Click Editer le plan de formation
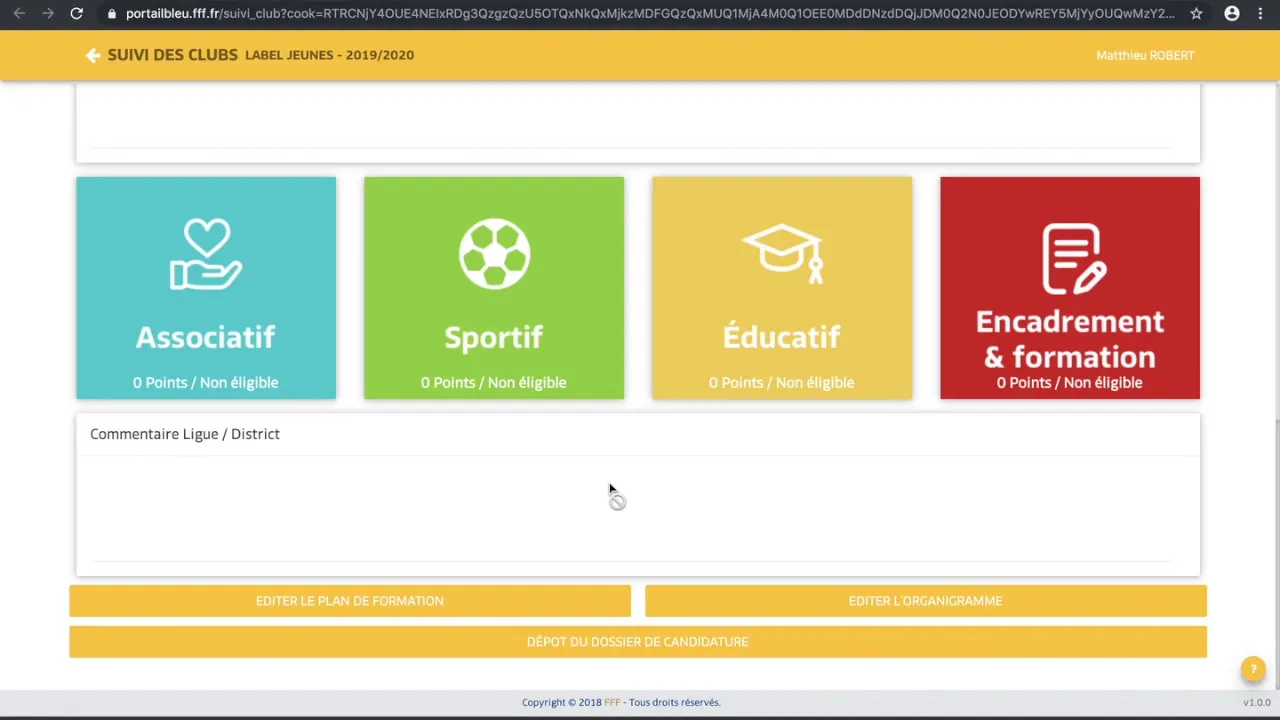This screenshot has height=720, width=1280. coord(350,601)
